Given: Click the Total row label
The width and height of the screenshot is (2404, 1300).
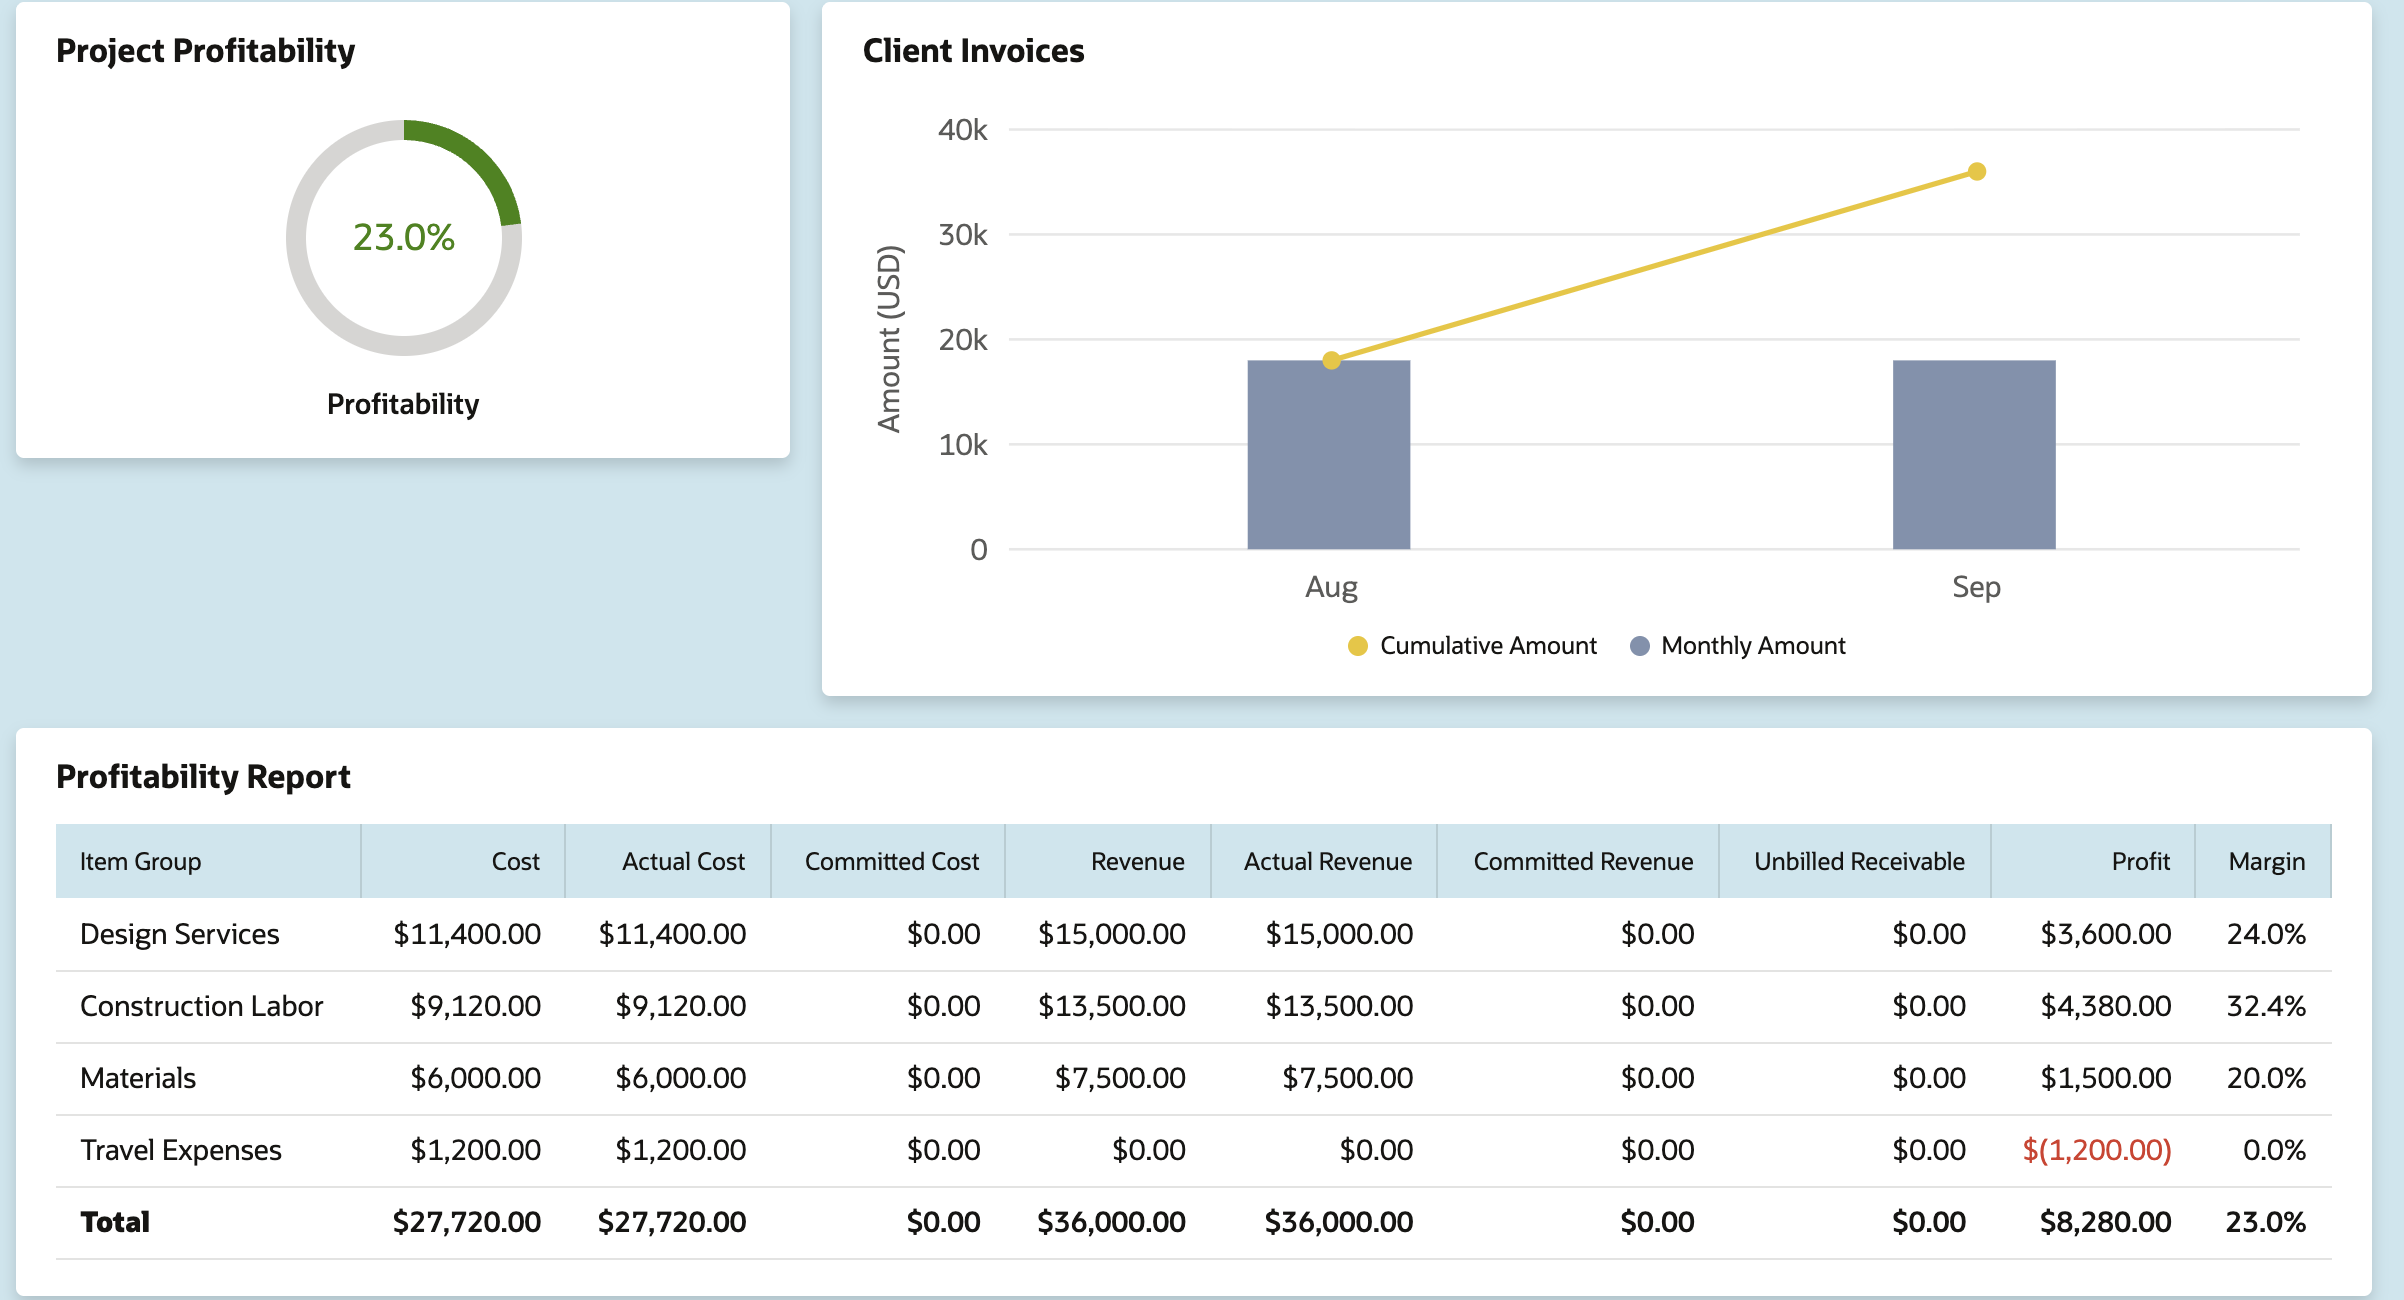Looking at the screenshot, I should pyautogui.click(x=115, y=1222).
